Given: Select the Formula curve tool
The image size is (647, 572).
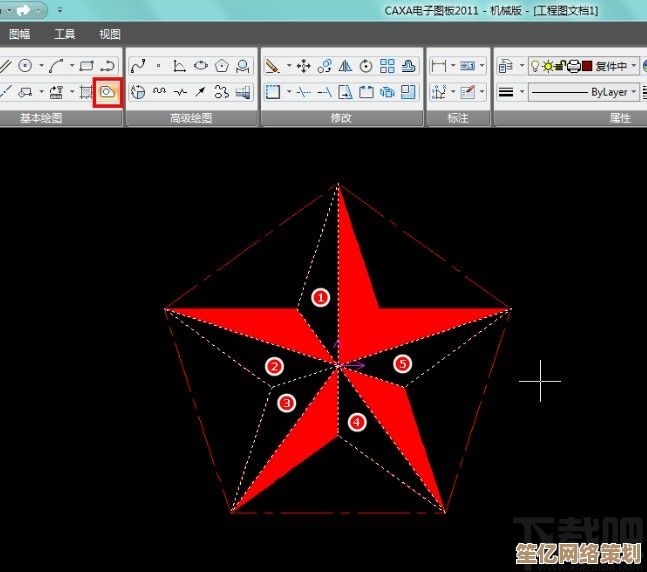Looking at the screenshot, I should point(179,66).
